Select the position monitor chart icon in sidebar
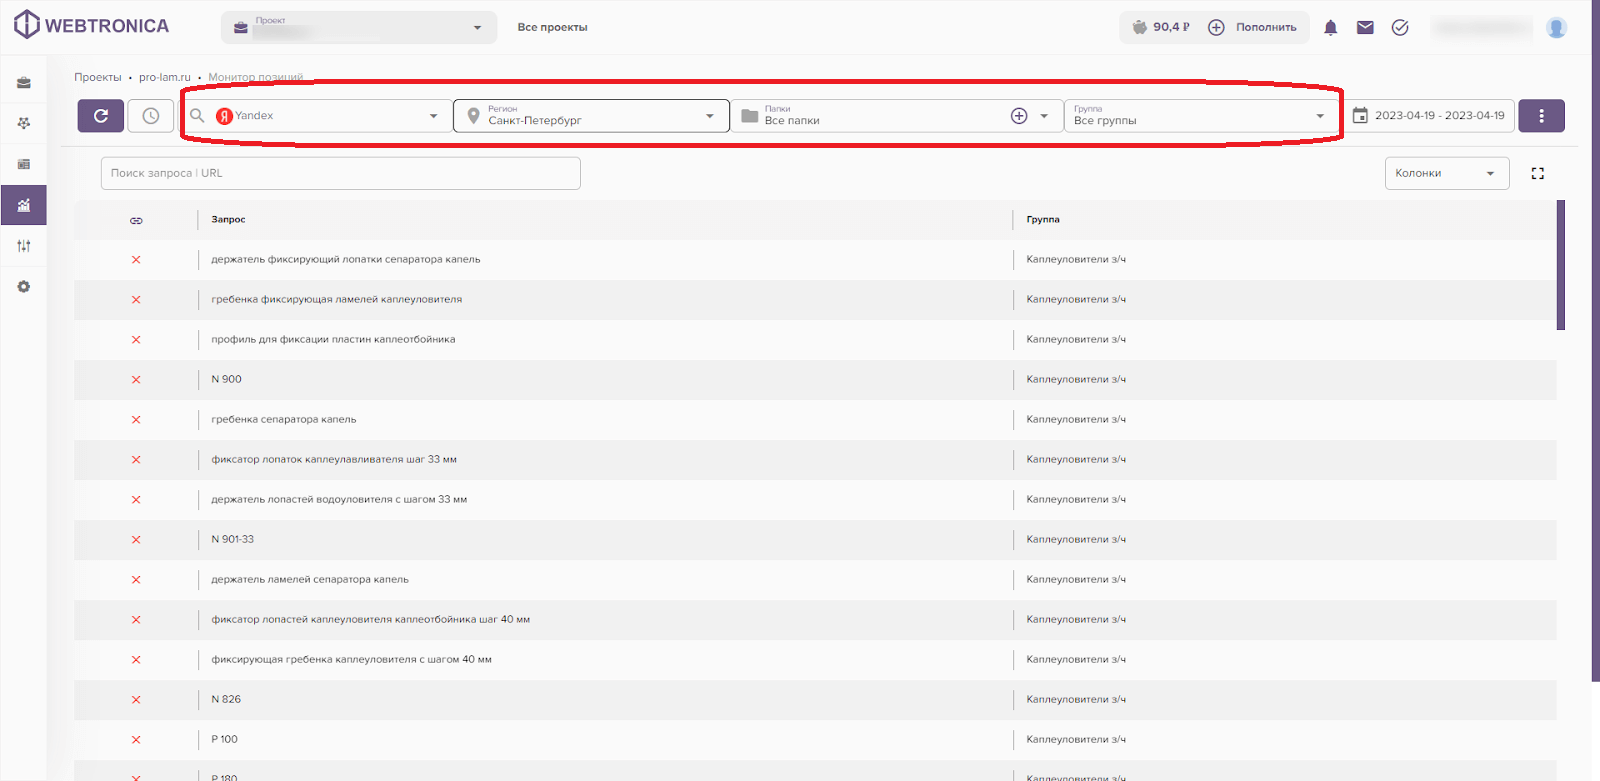 (x=24, y=205)
